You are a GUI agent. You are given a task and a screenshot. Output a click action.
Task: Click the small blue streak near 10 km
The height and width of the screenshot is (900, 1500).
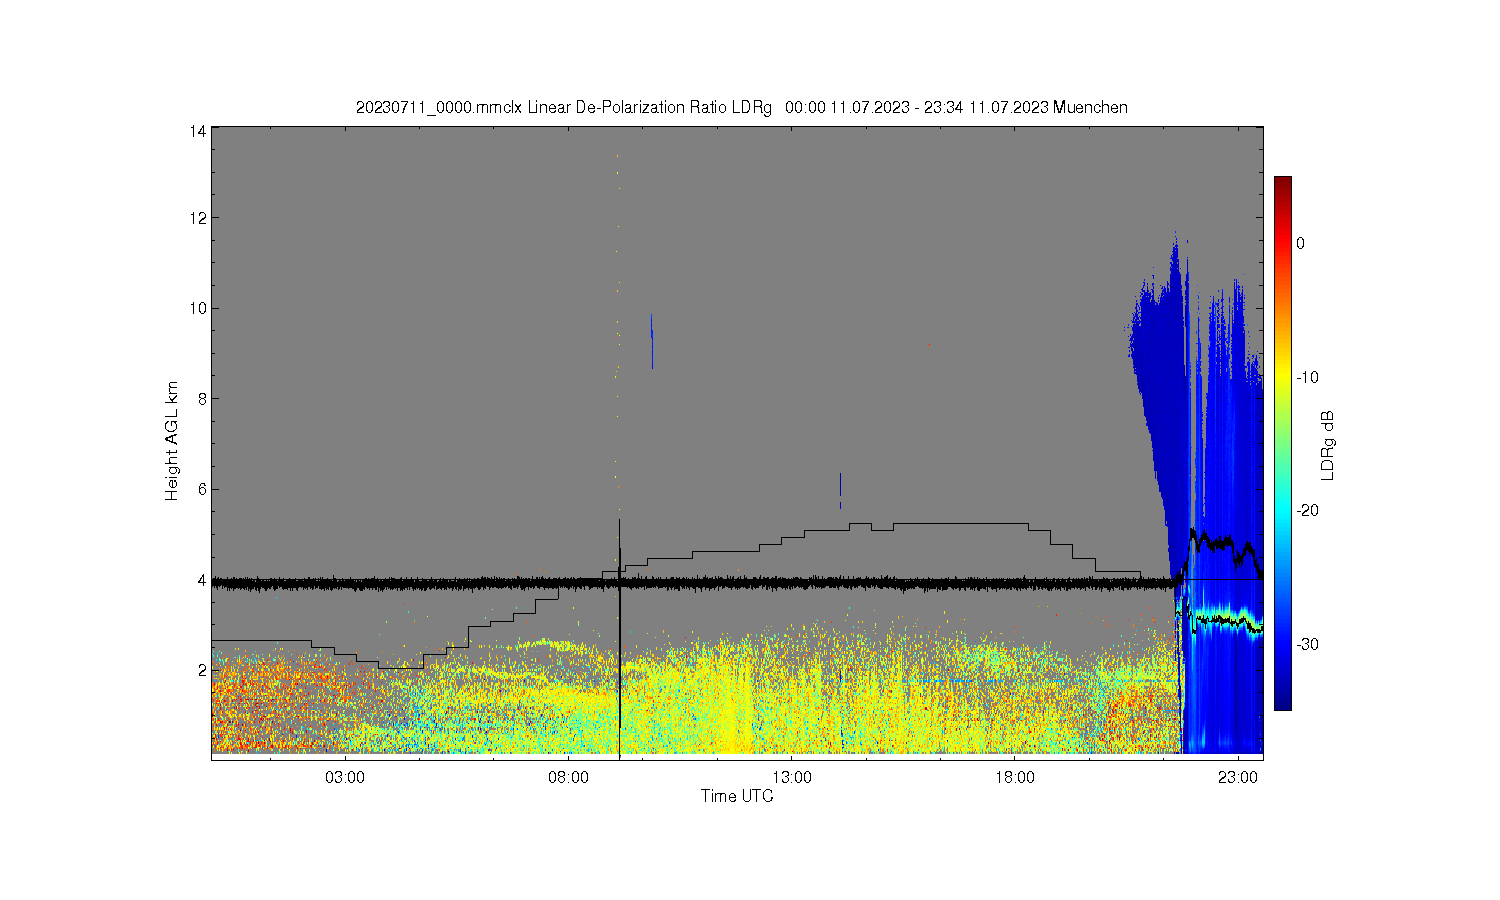[652, 342]
